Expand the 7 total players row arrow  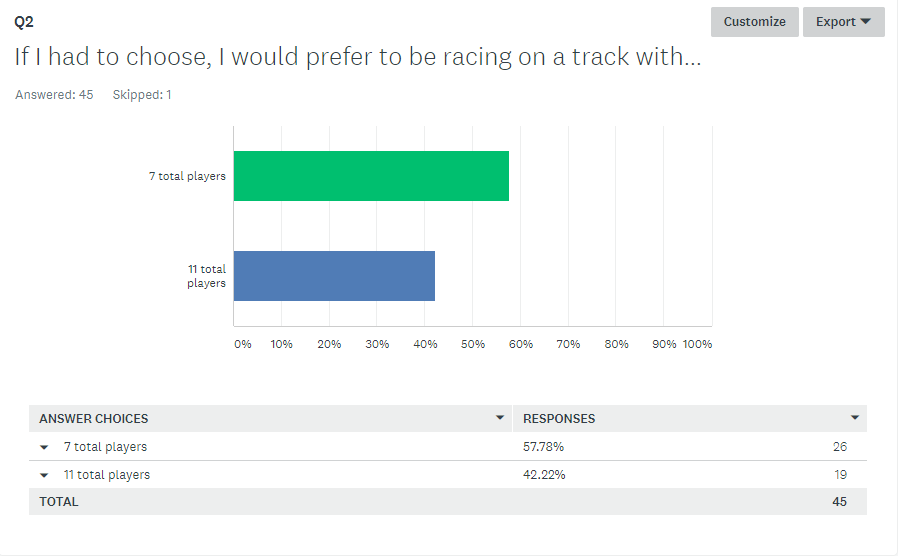[44, 447]
